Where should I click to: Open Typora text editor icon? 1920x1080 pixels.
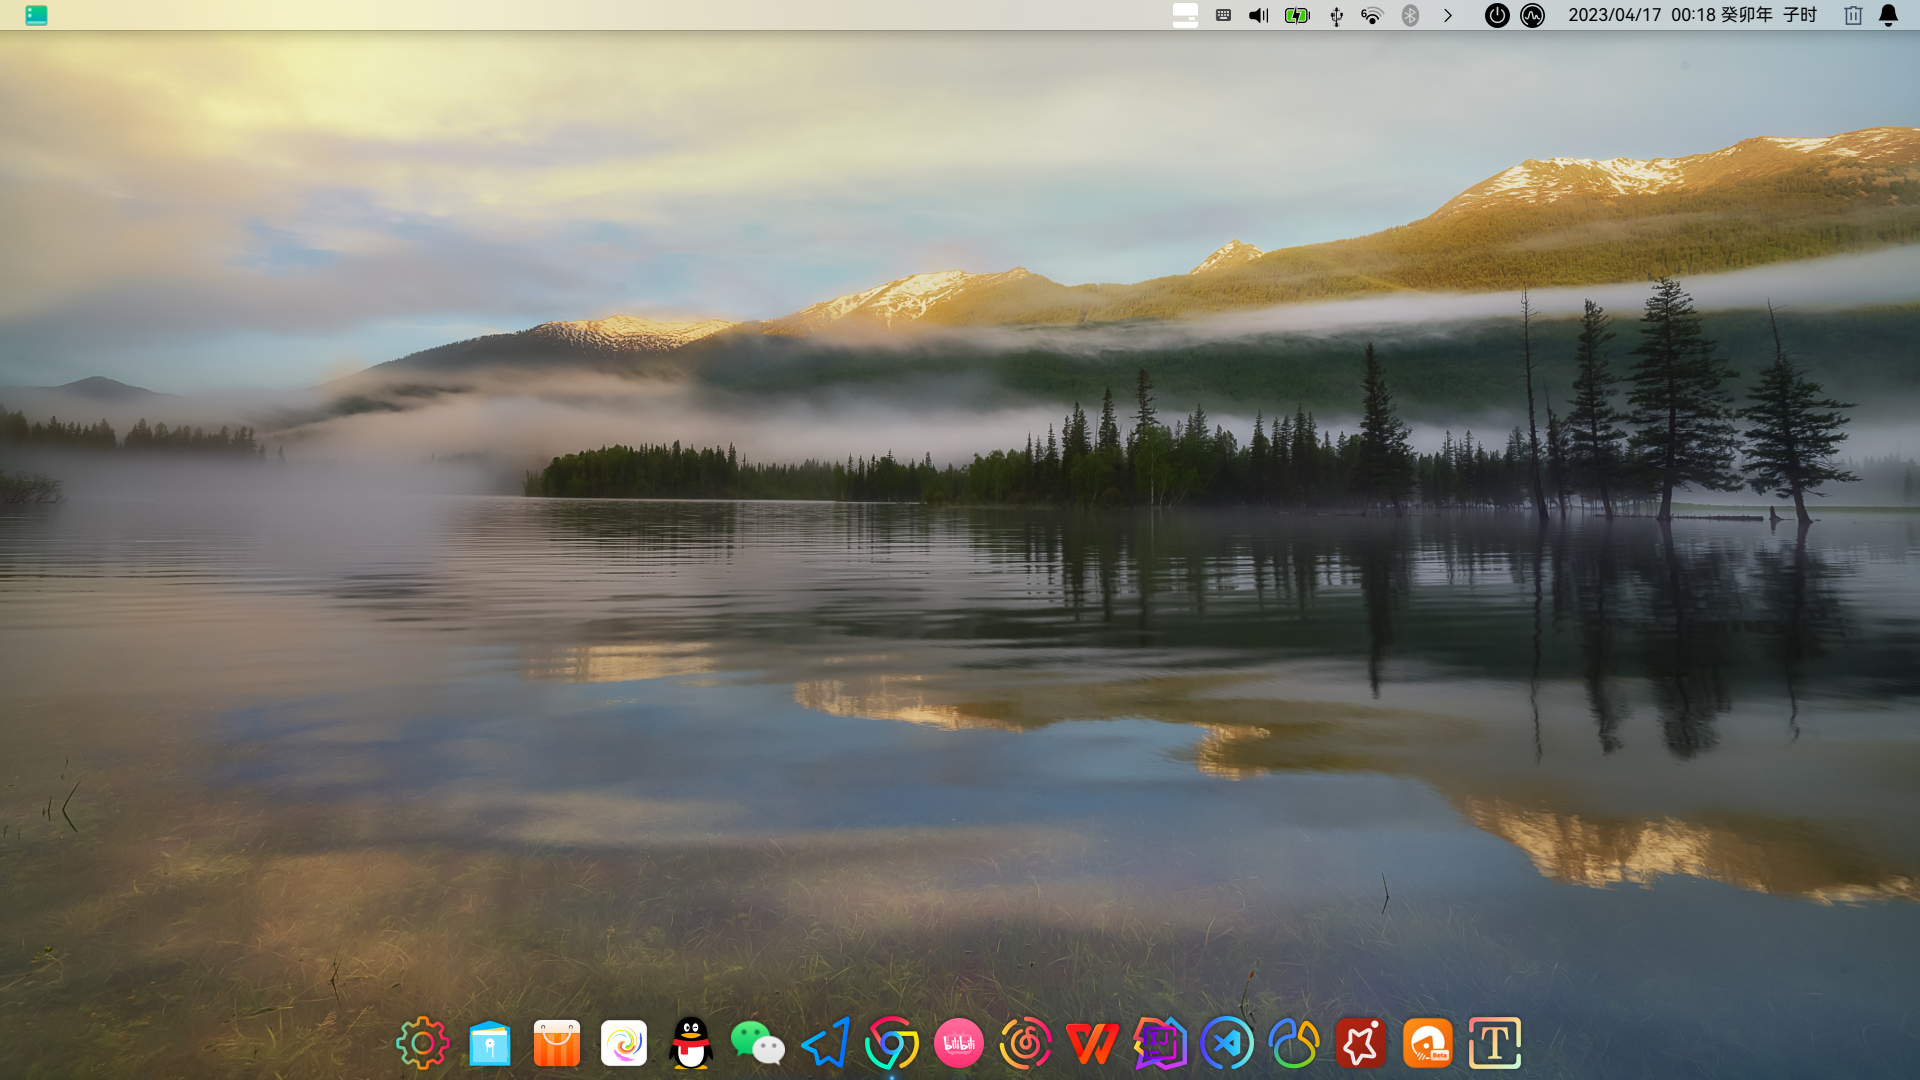(1494, 1043)
